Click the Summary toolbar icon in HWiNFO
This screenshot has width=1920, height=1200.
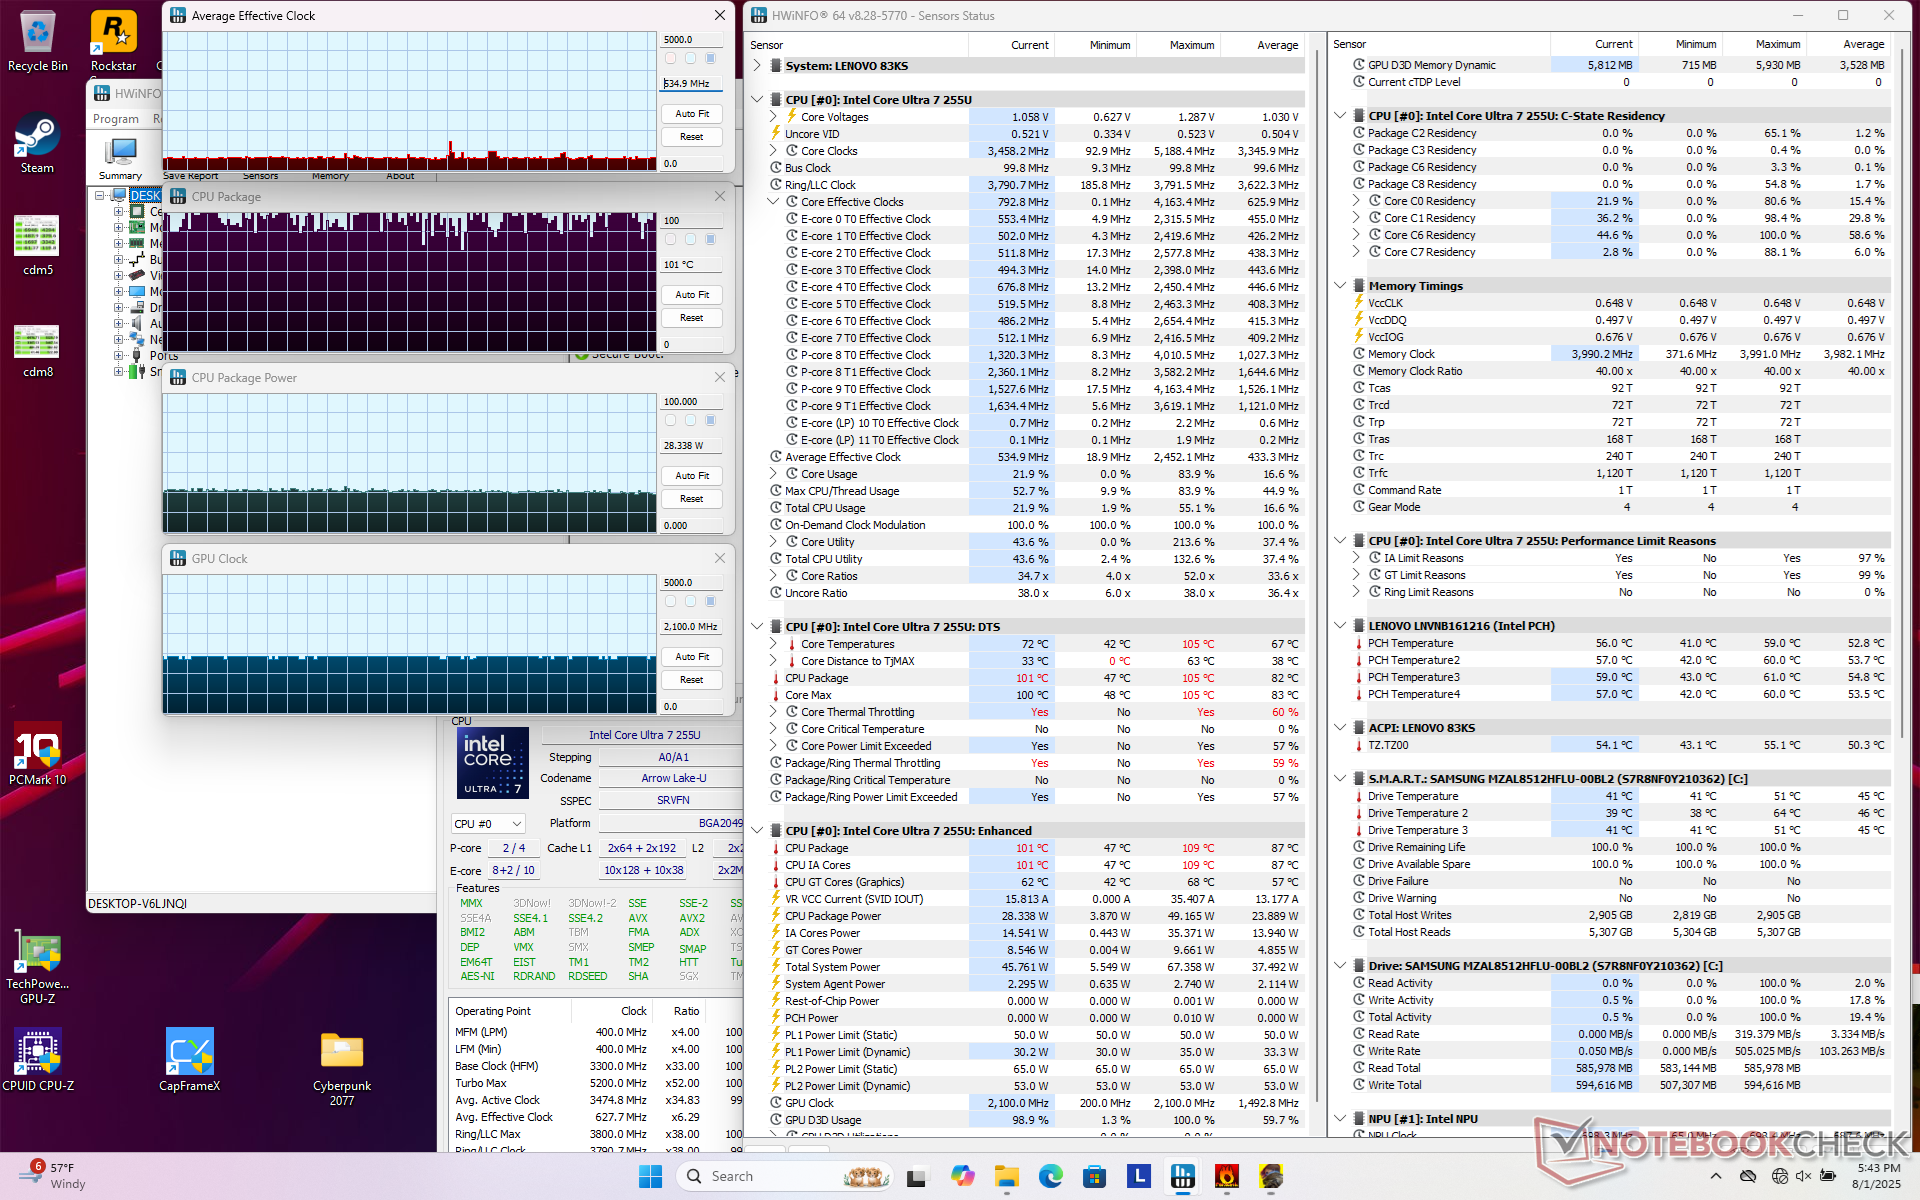(120, 157)
